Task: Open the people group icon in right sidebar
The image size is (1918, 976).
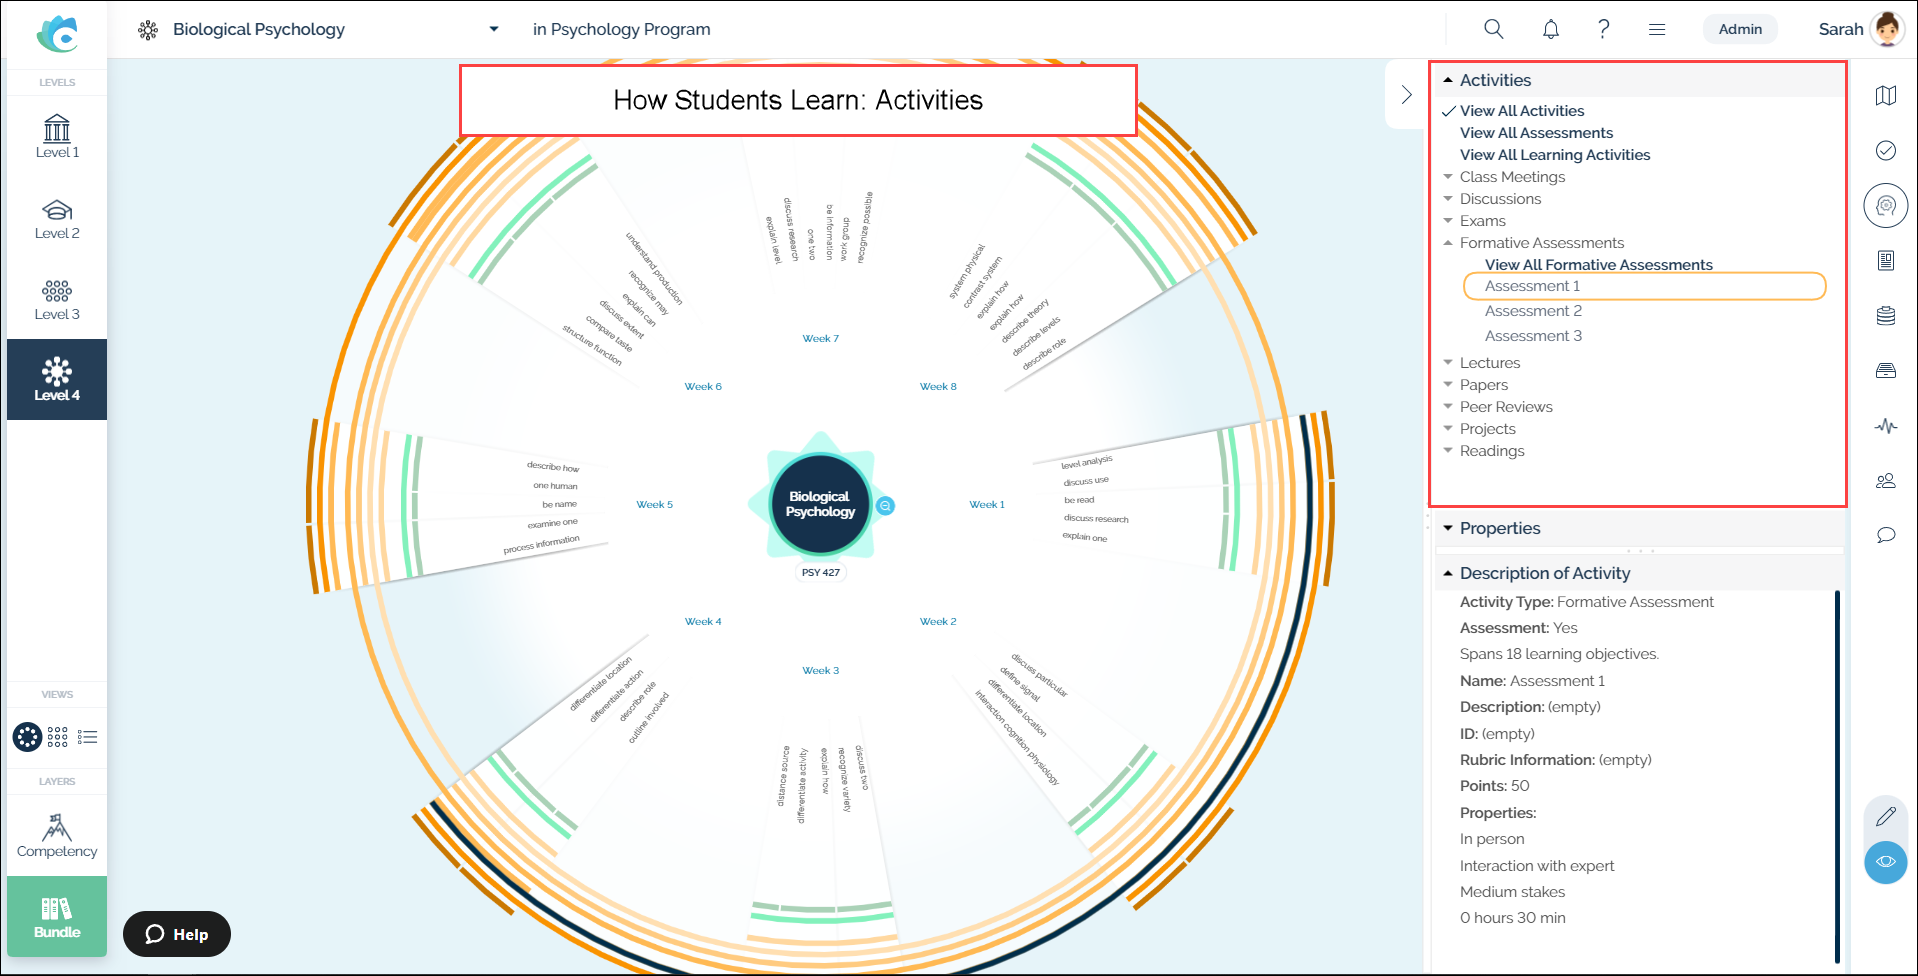Action: click(1885, 481)
